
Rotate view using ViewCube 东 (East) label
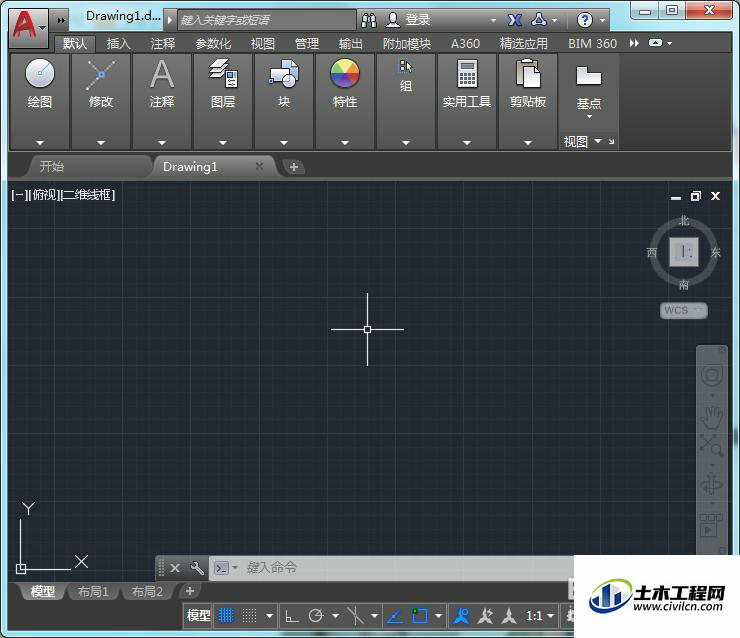pos(715,252)
